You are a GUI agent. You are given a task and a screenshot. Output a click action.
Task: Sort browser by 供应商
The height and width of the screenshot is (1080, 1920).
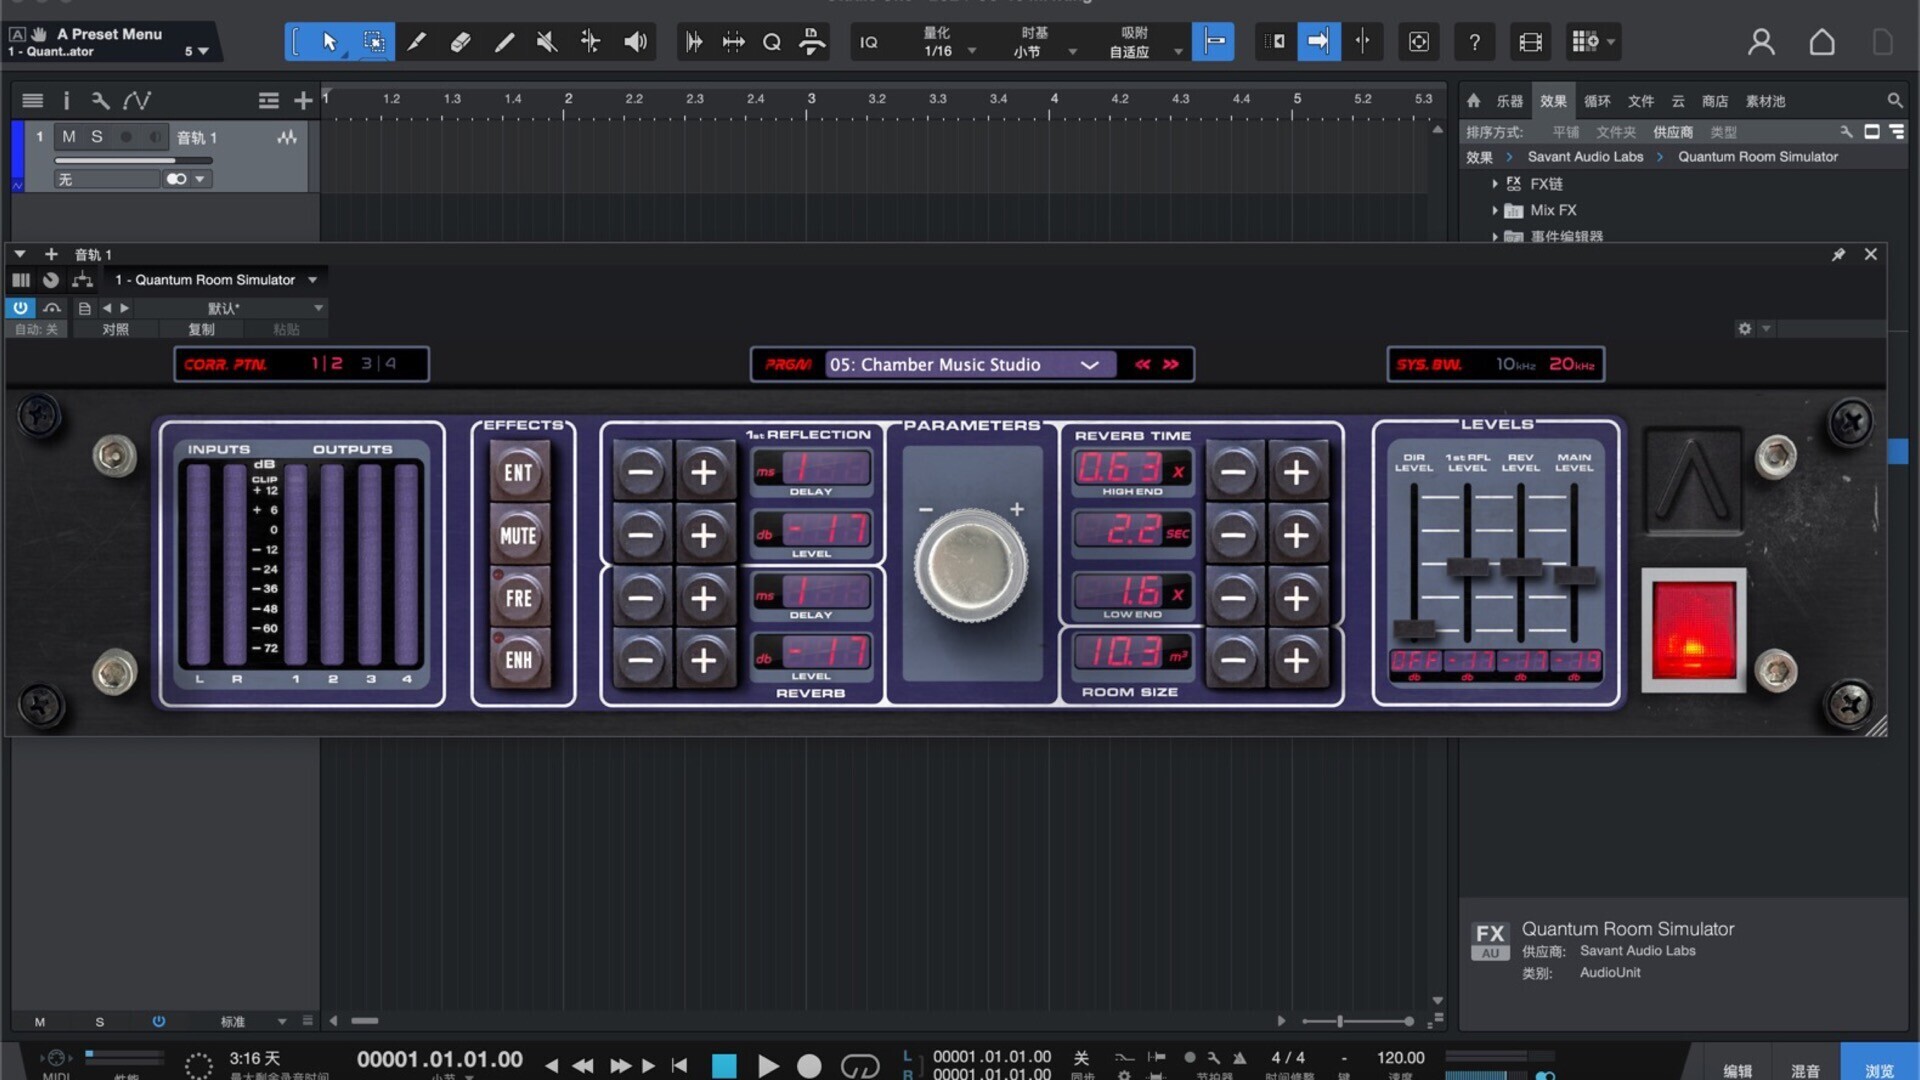[x=1672, y=132]
